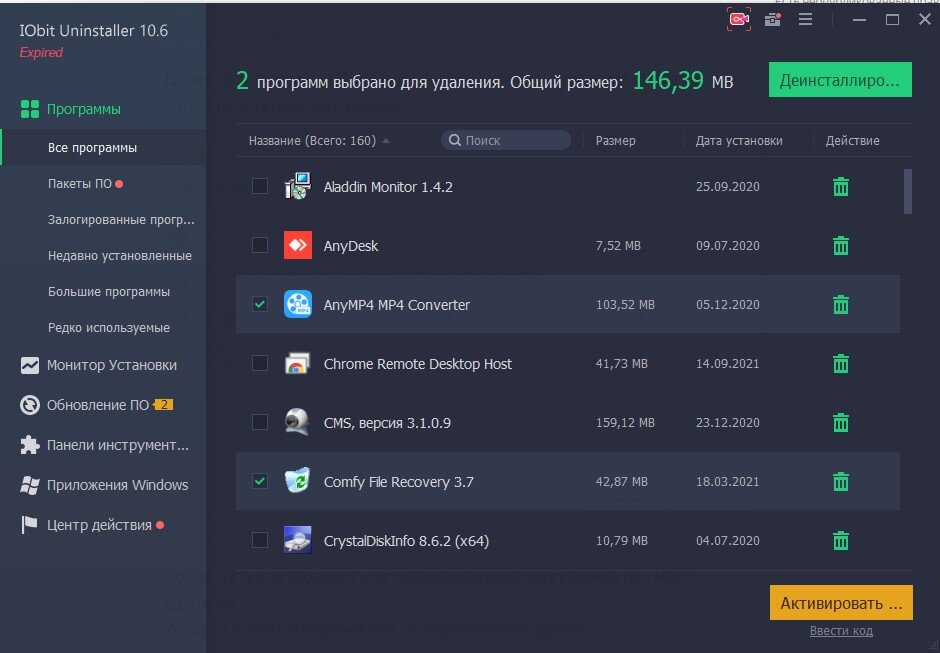Click the 159,12 MB size value
The width and height of the screenshot is (940, 653).
pyautogui.click(x=625, y=423)
